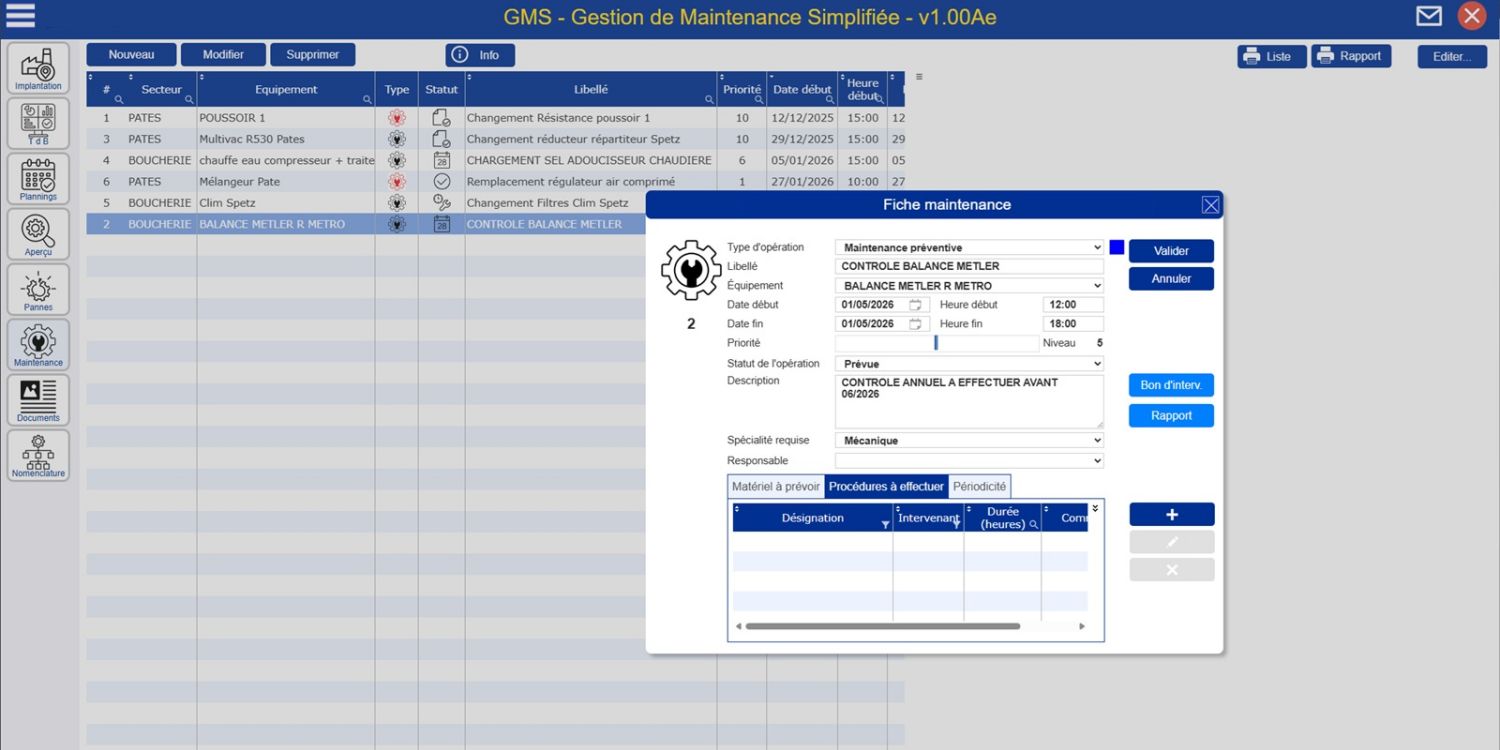The image size is (1500, 750).
Task: Open the Documents sidebar icon
Action: pos(38,400)
